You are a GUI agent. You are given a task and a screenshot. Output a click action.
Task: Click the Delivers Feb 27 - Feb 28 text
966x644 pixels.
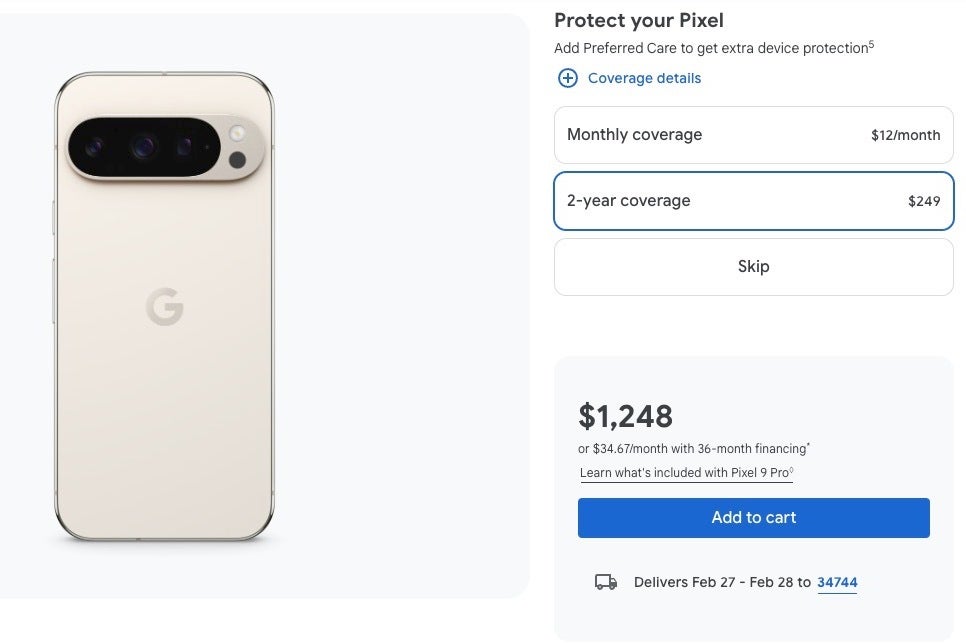point(722,582)
